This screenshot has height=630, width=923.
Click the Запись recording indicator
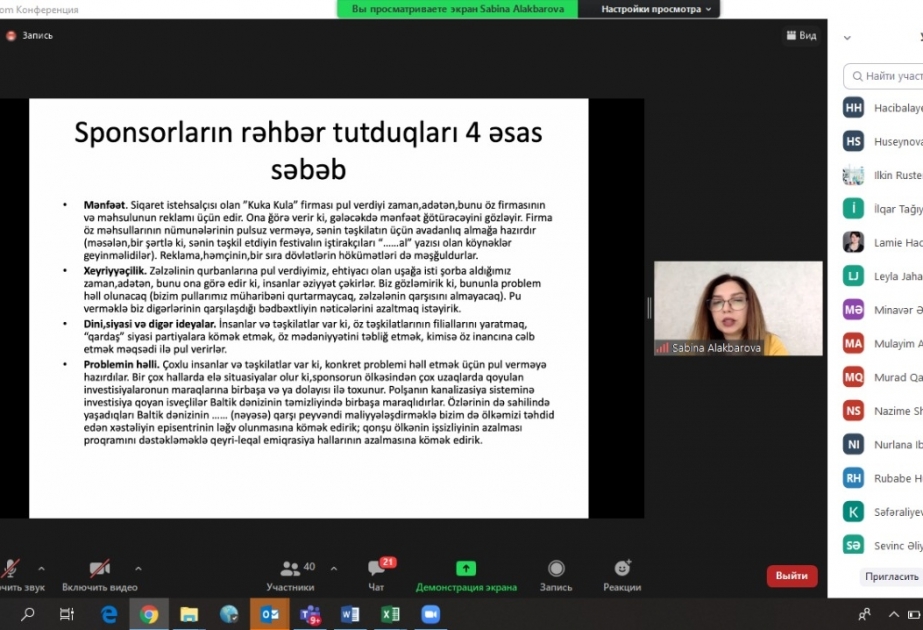[29, 35]
